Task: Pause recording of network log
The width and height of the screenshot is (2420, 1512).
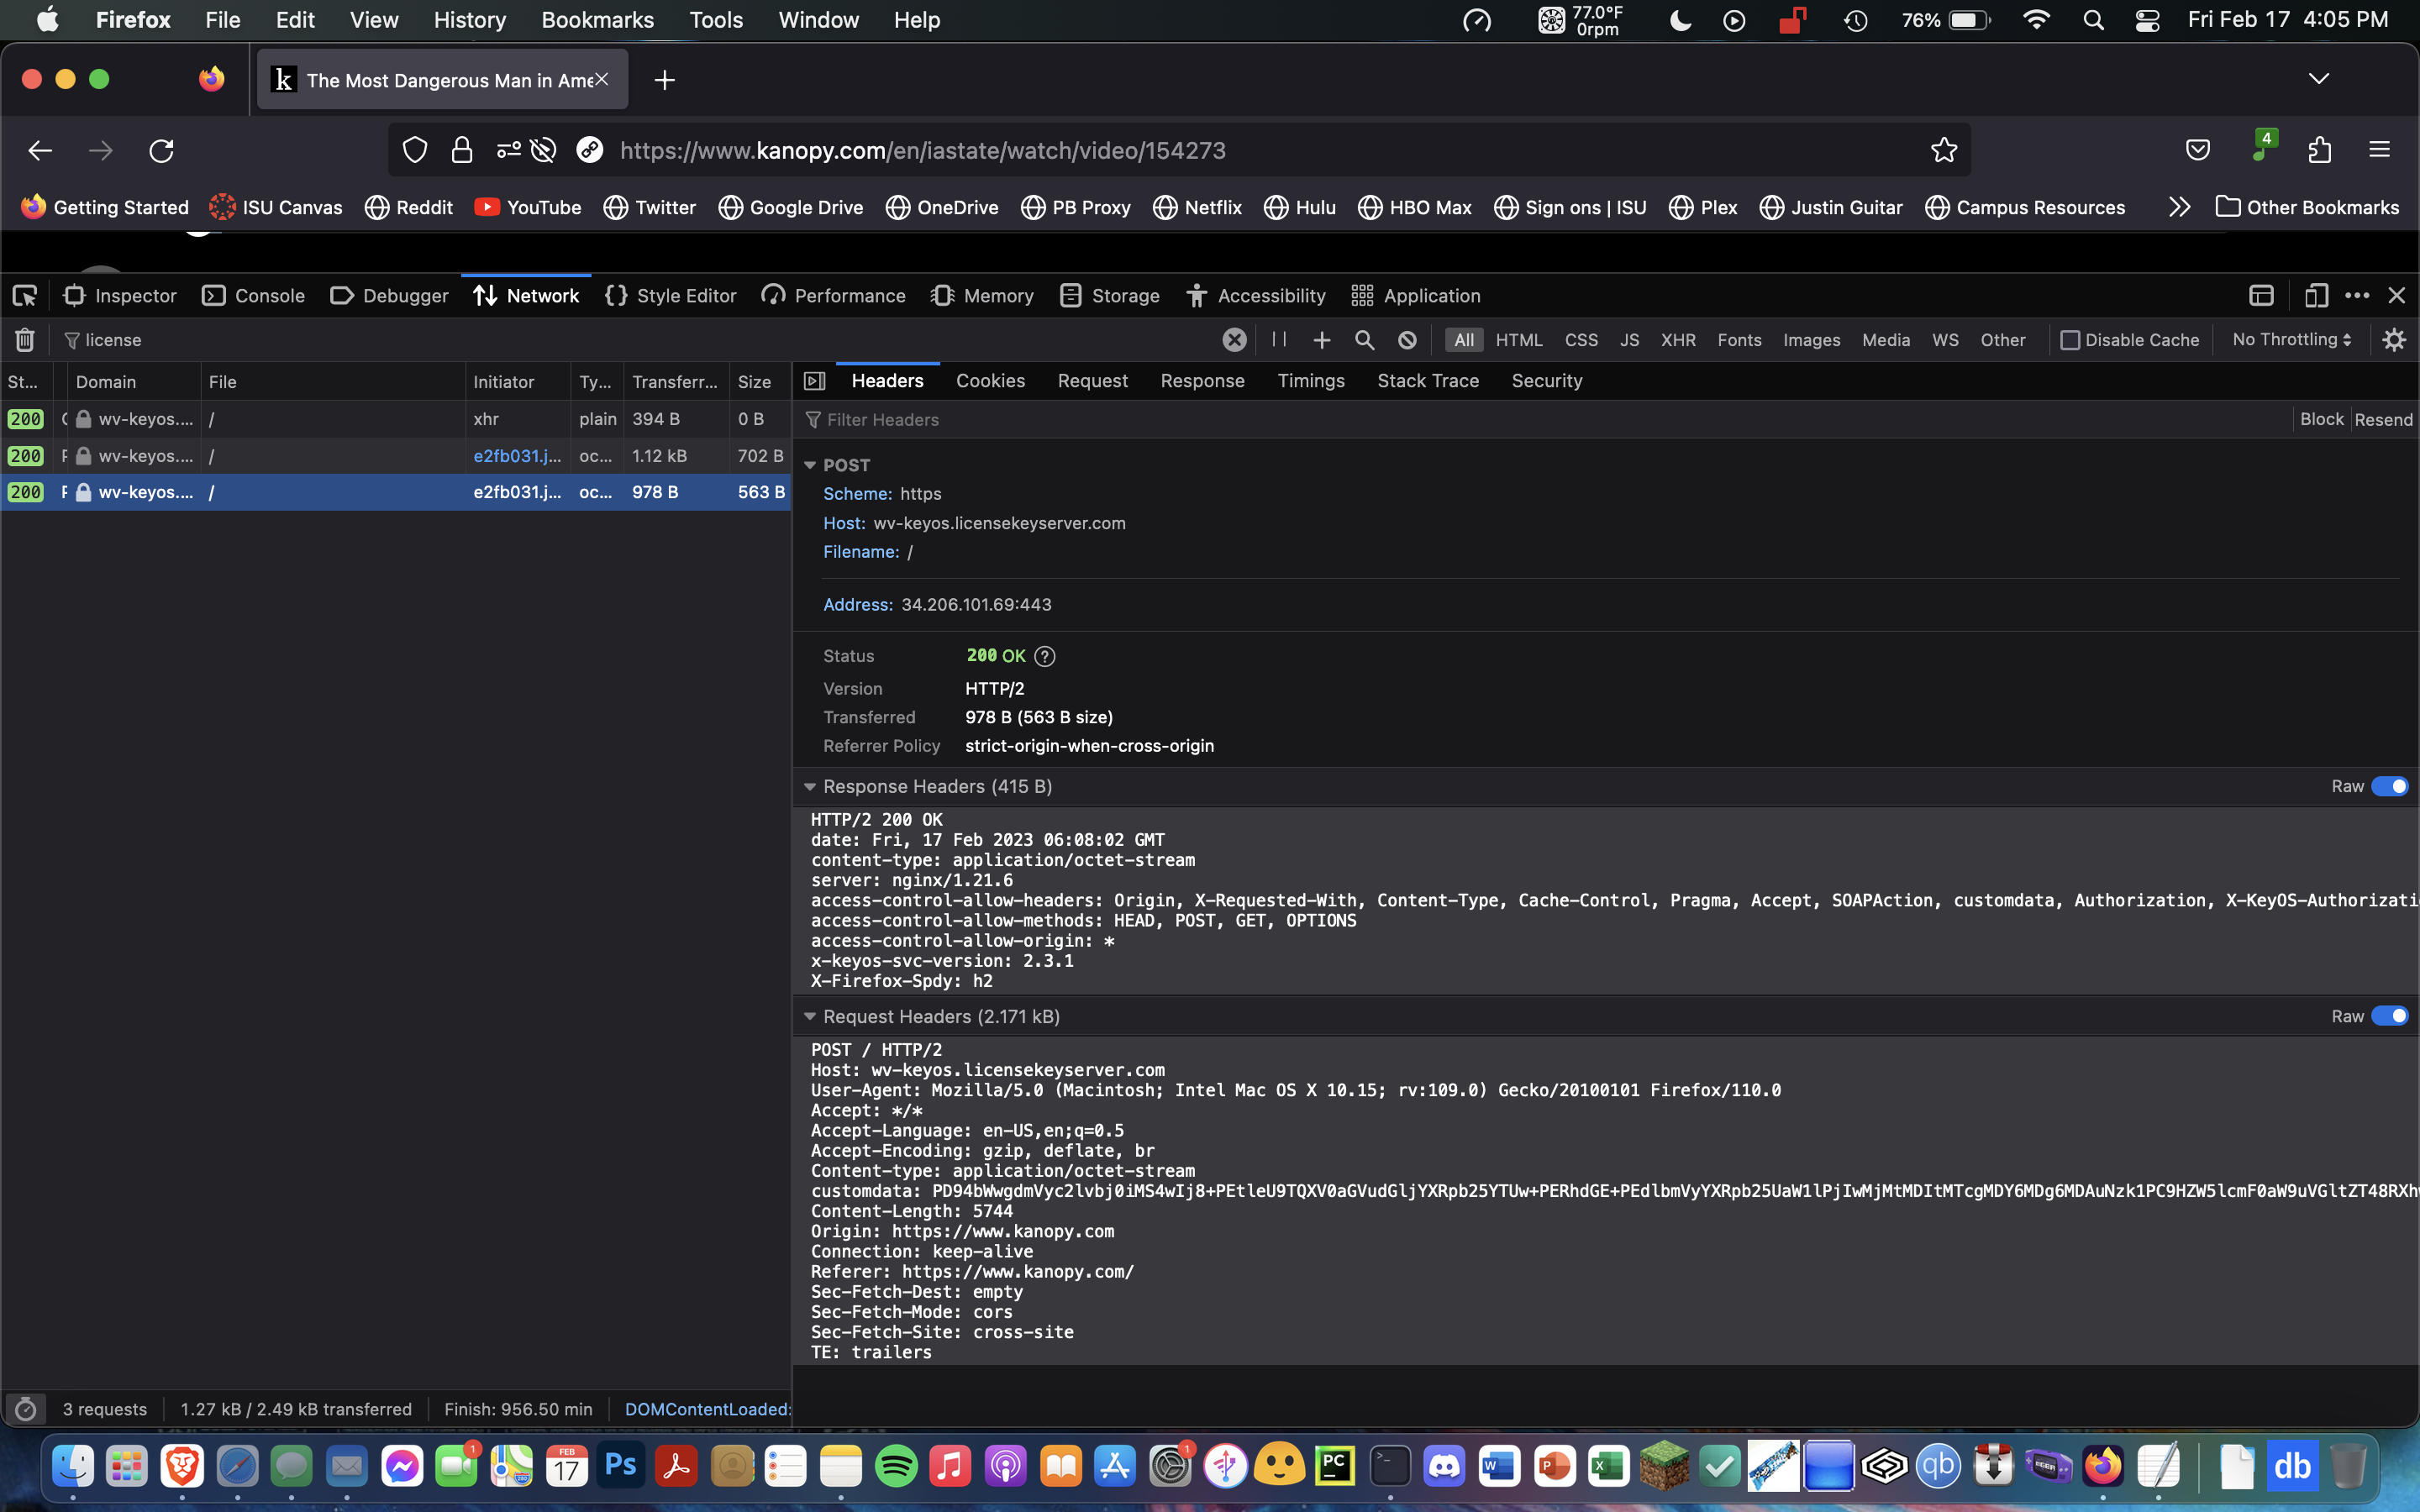Action: tap(1279, 340)
